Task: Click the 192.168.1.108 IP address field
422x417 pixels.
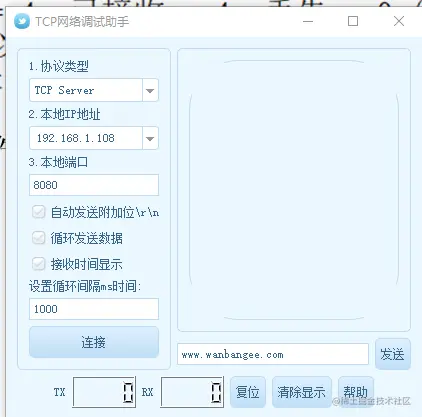Action: tap(94, 138)
